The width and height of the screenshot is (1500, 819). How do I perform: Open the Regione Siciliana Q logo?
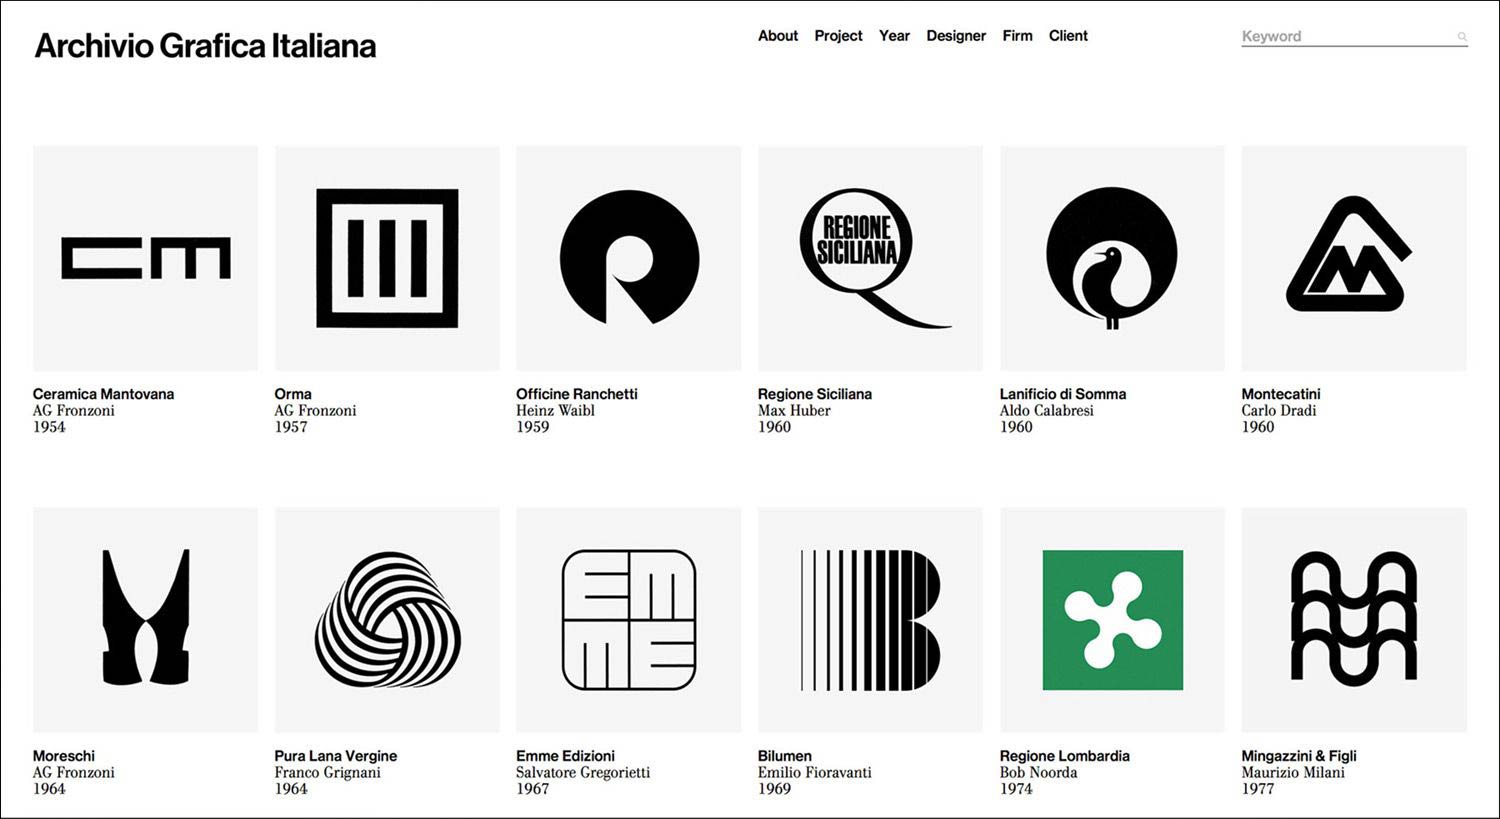(870, 258)
